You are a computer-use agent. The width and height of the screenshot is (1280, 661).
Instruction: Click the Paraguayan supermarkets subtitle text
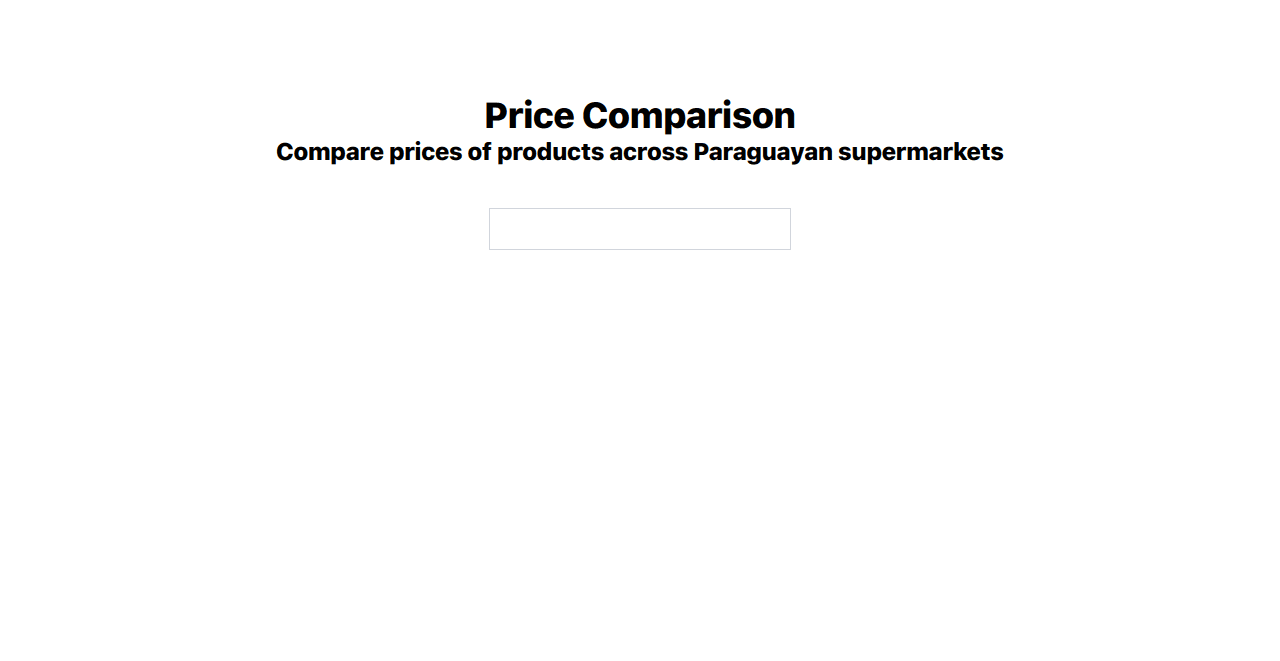639,152
